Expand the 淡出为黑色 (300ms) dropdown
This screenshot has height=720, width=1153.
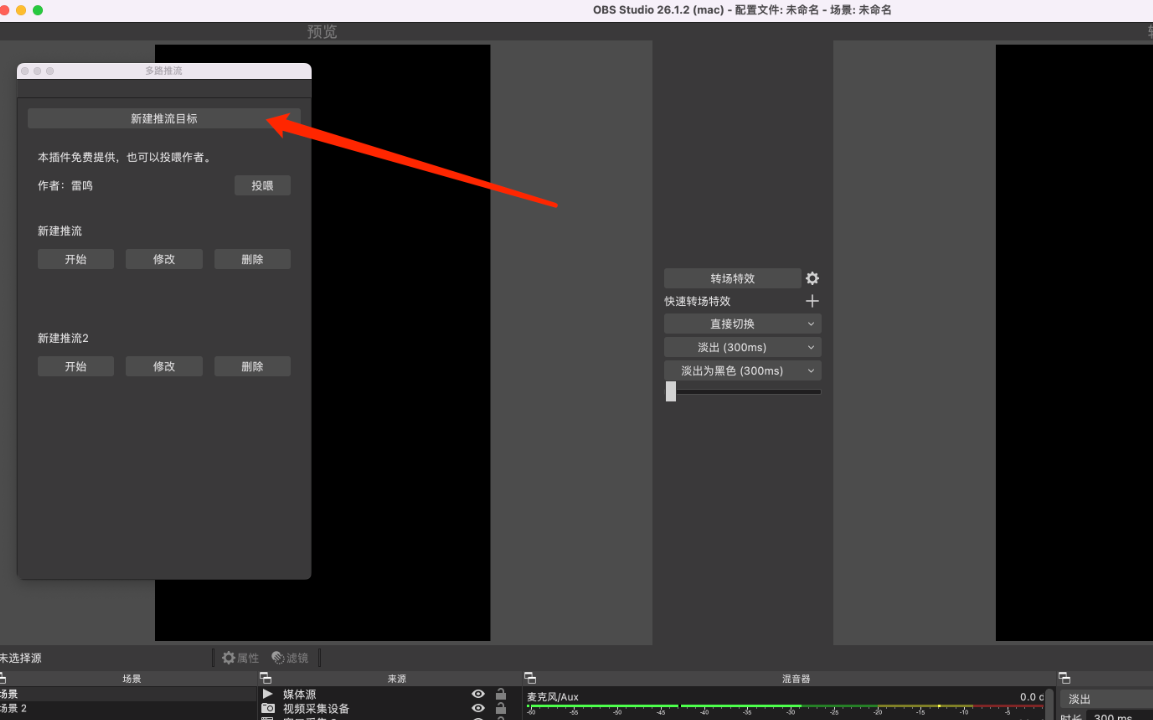742,370
